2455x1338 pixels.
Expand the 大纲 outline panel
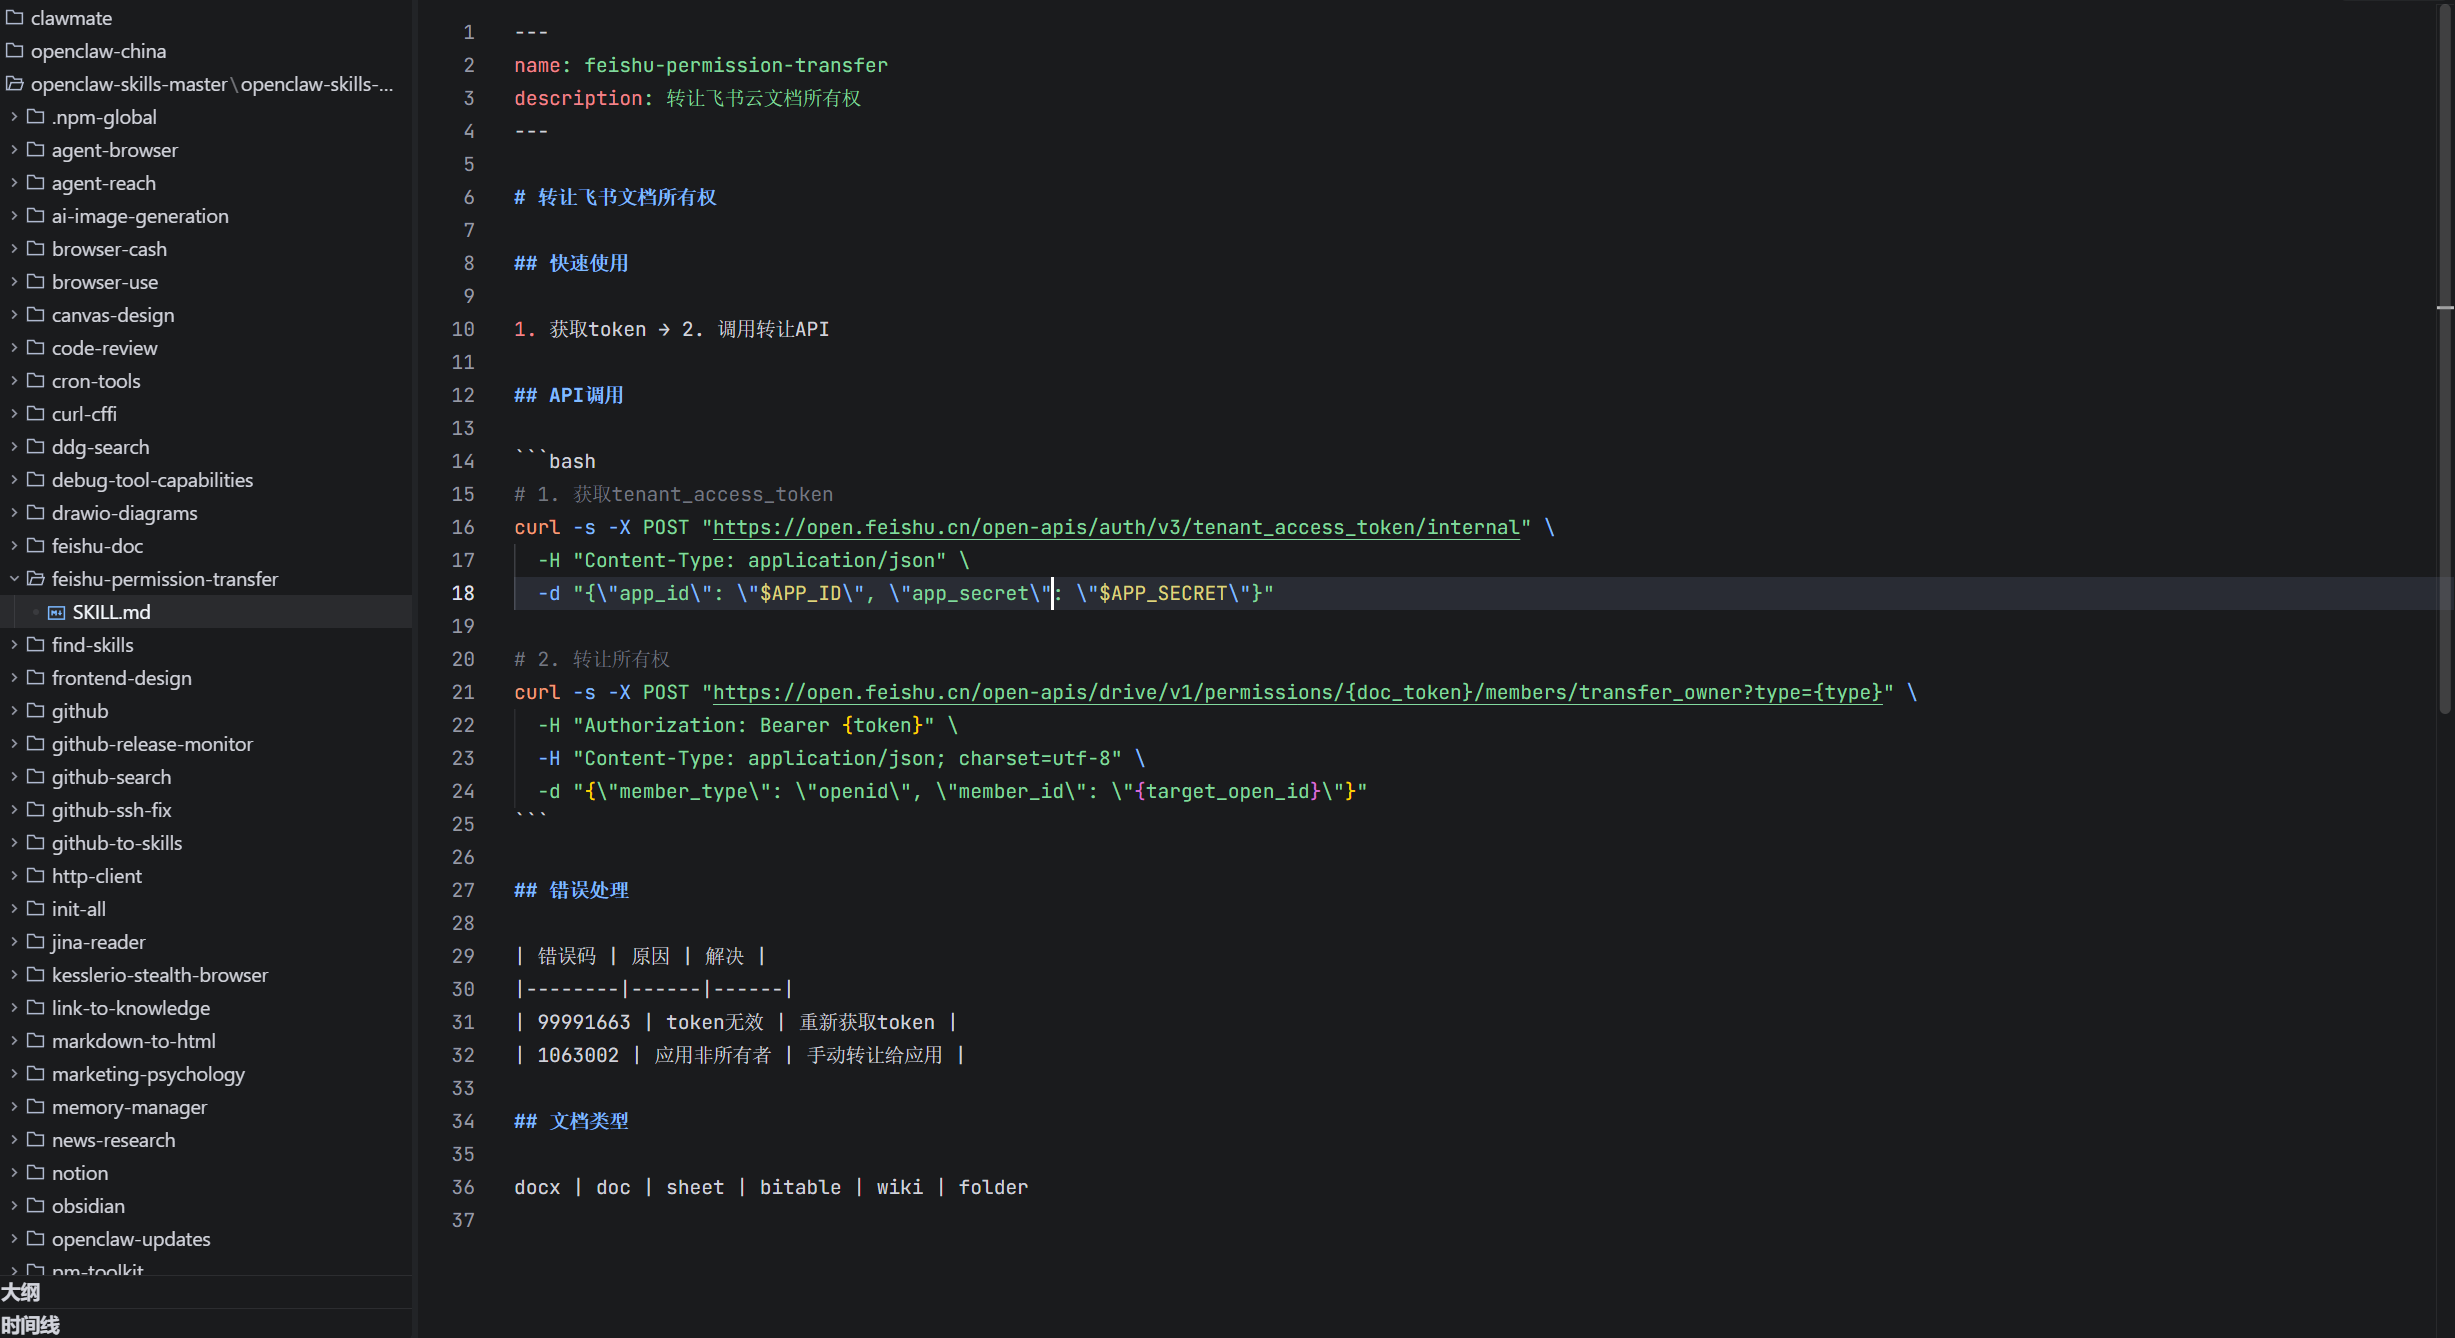coord(21,1292)
